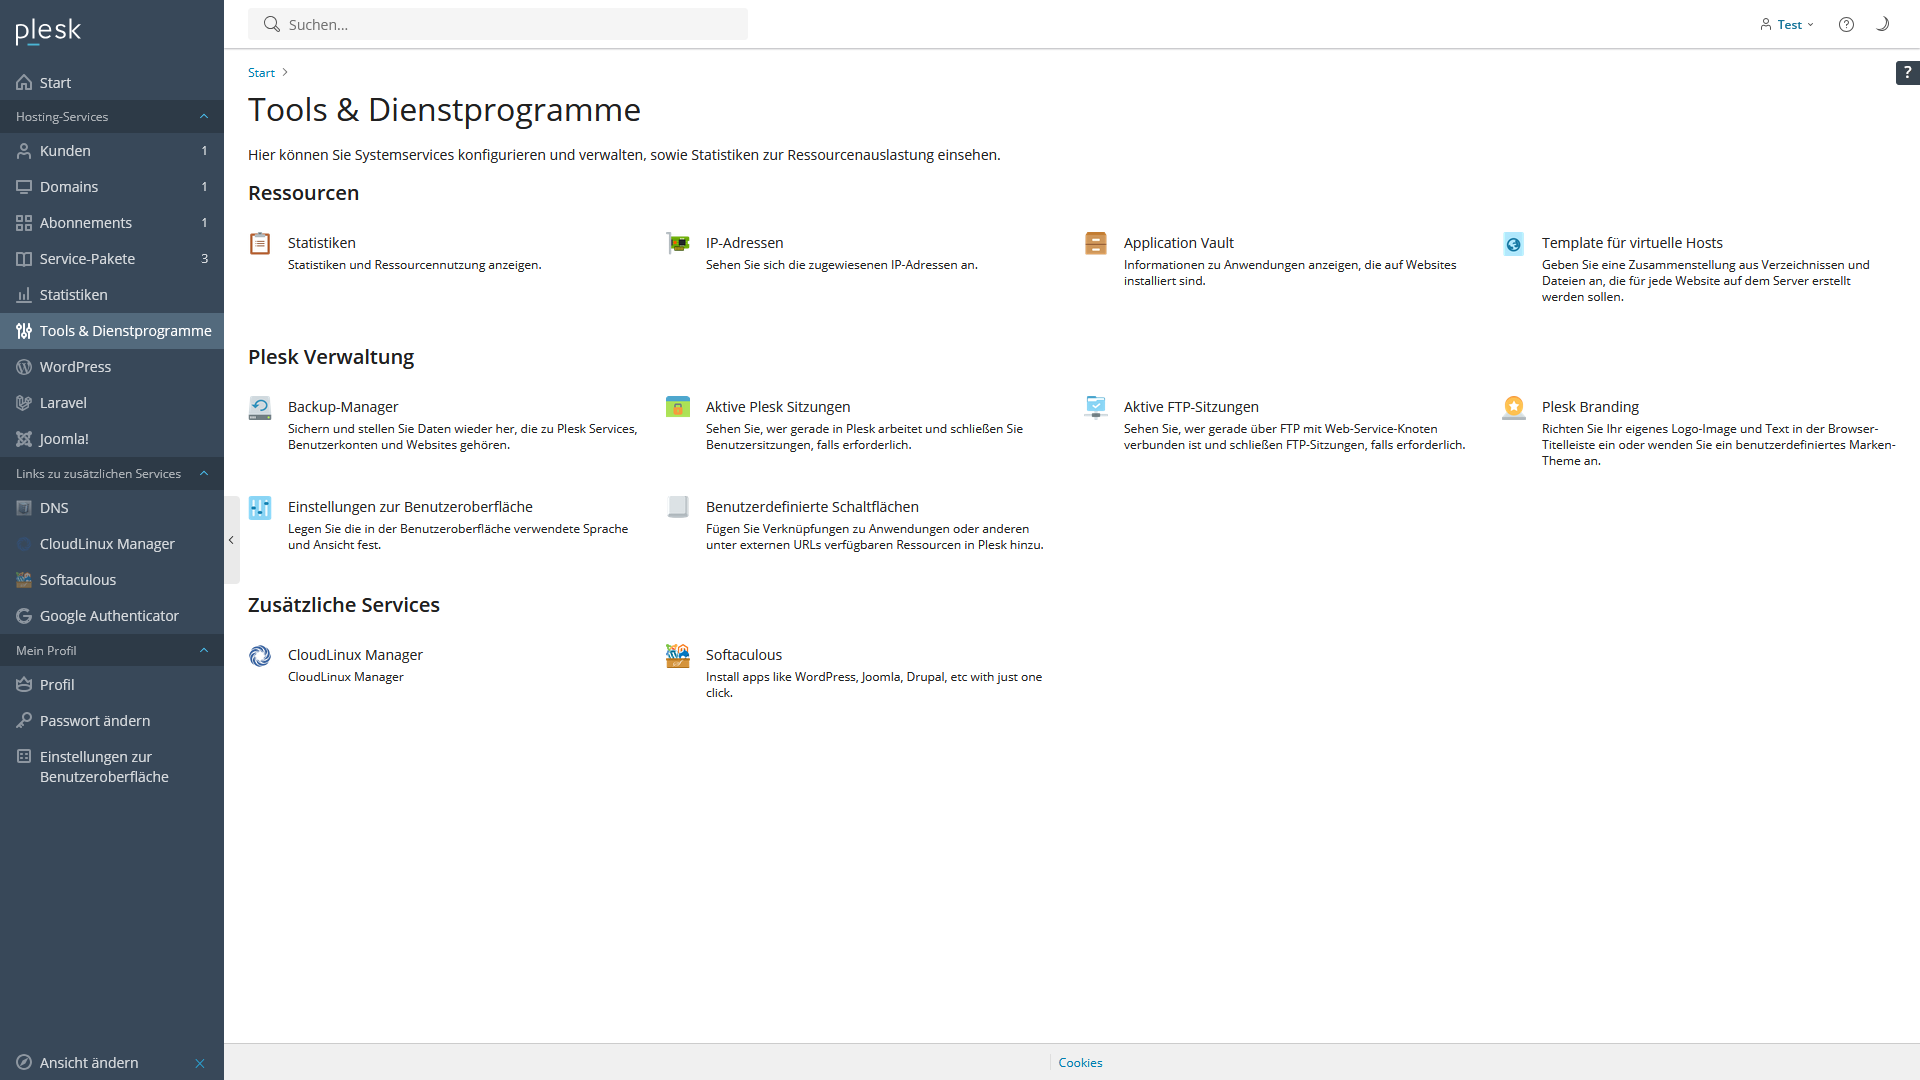
Task: Collapse the Hosting-Services section
Action: click(204, 116)
